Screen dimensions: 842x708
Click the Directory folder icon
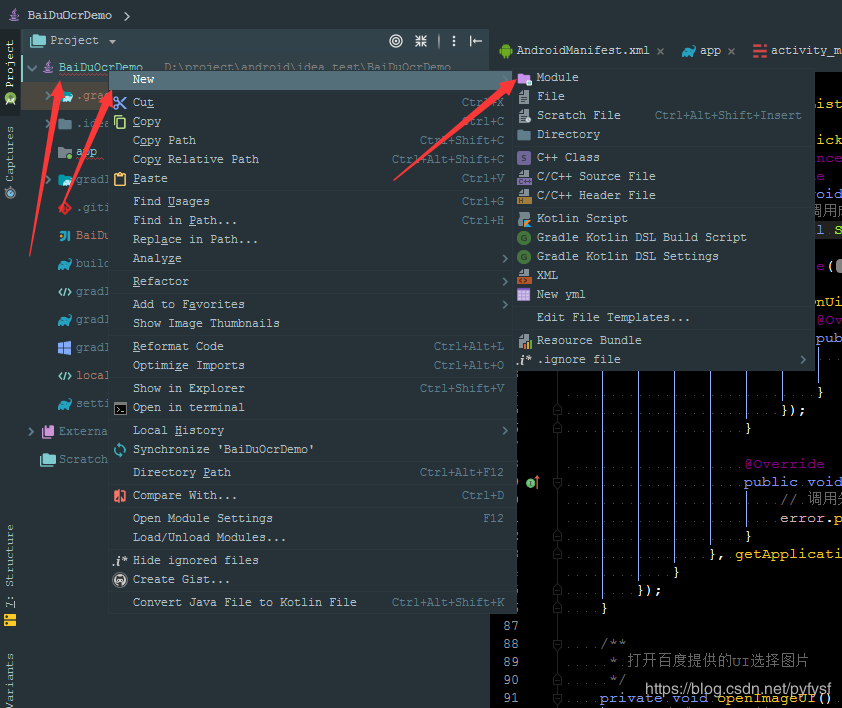(x=524, y=135)
